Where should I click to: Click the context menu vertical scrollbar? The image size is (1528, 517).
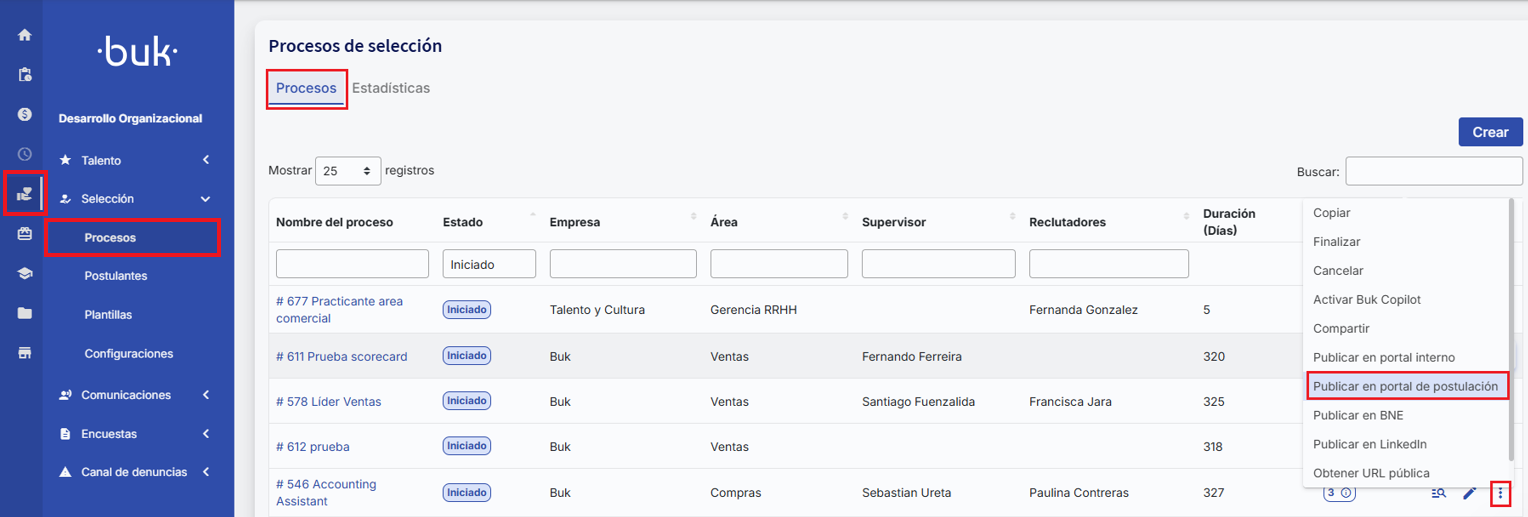1511,330
